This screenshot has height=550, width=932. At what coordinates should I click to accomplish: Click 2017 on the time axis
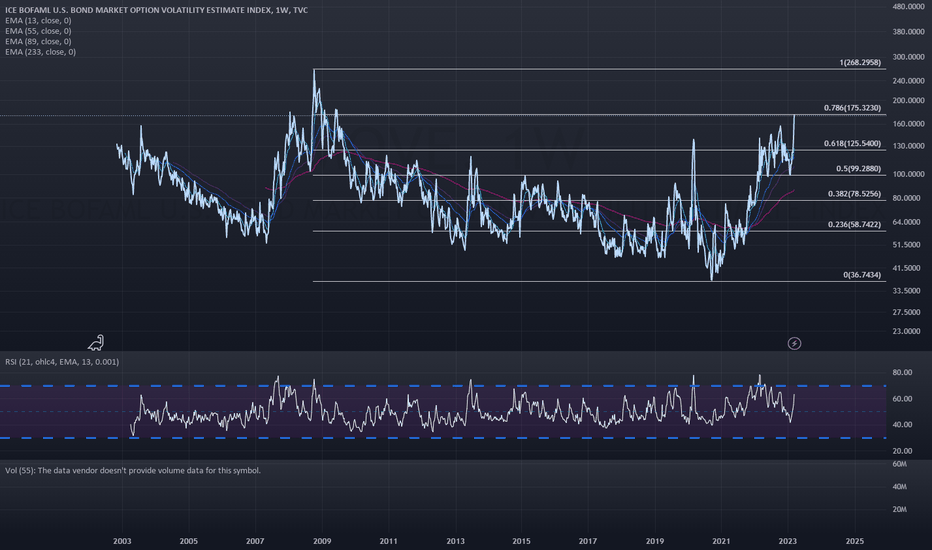tap(588, 541)
